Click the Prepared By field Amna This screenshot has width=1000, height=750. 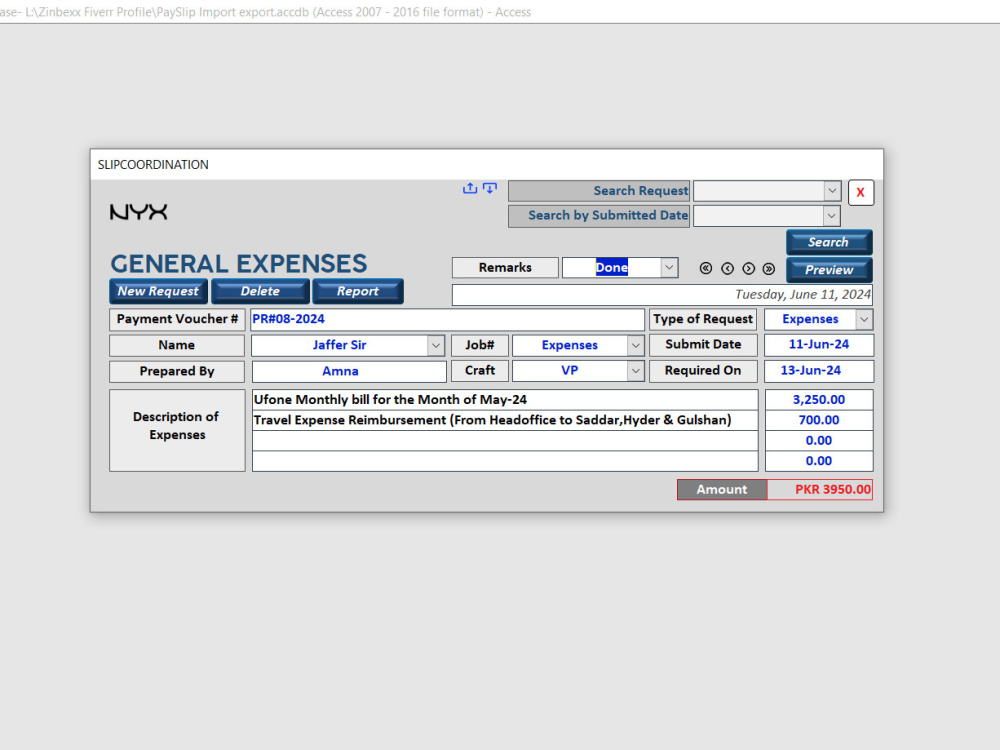(349, 371)
